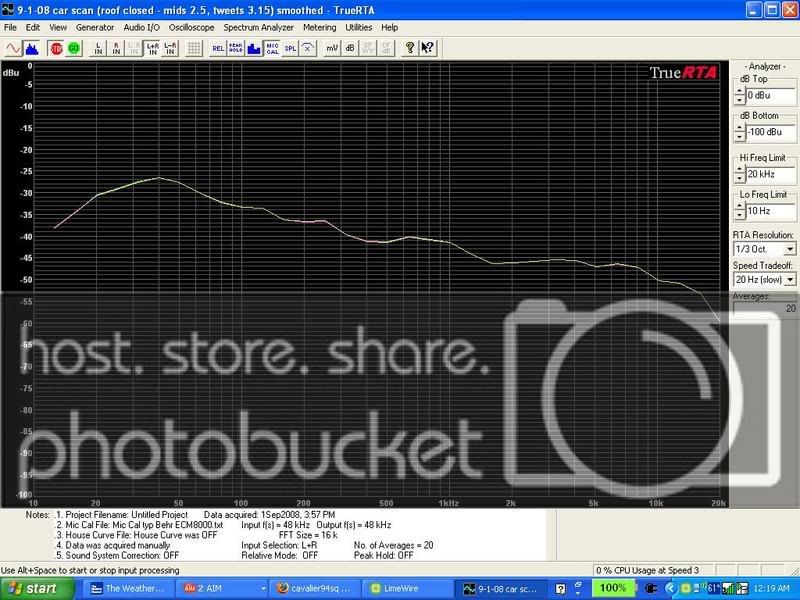Toggle the Peak Hold button
The height and width of the screenshot is (600, 800).
(236, 48)
